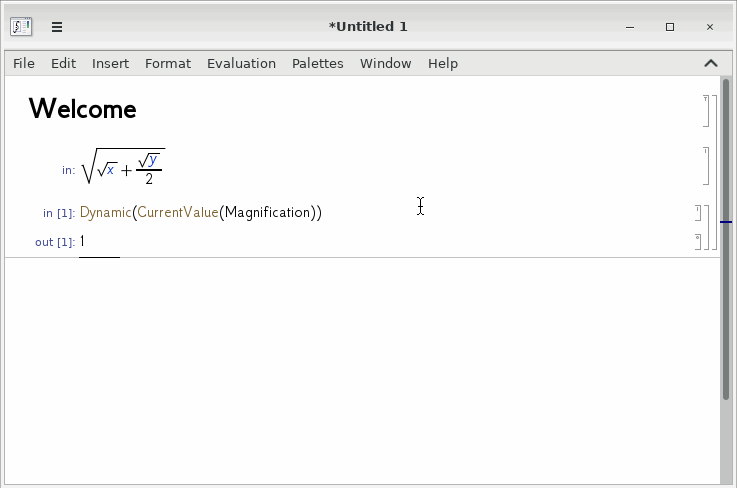Viewport: 737px width, 488px height.
Task: Select the Dynamic input cell bracket
Action: 698,213
